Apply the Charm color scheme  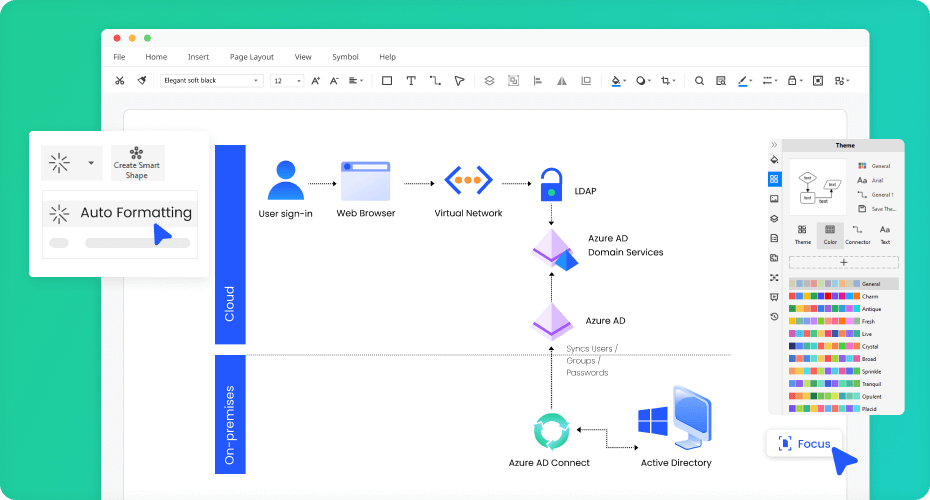(834, 296)
